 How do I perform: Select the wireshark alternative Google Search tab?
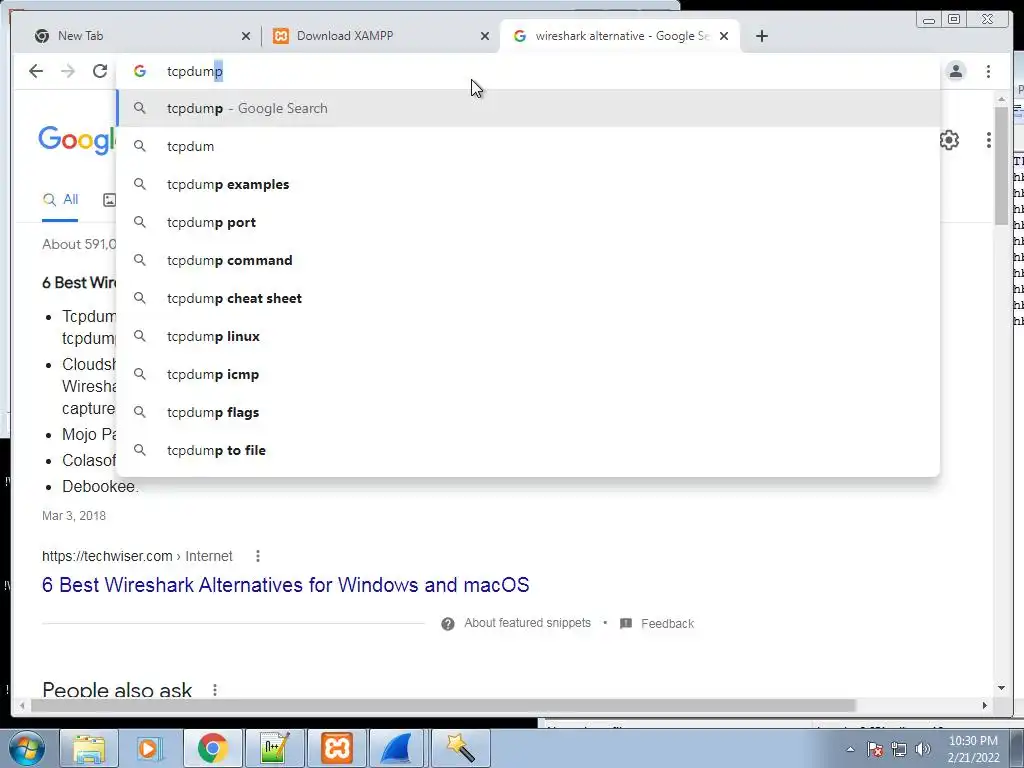[619, 36]
